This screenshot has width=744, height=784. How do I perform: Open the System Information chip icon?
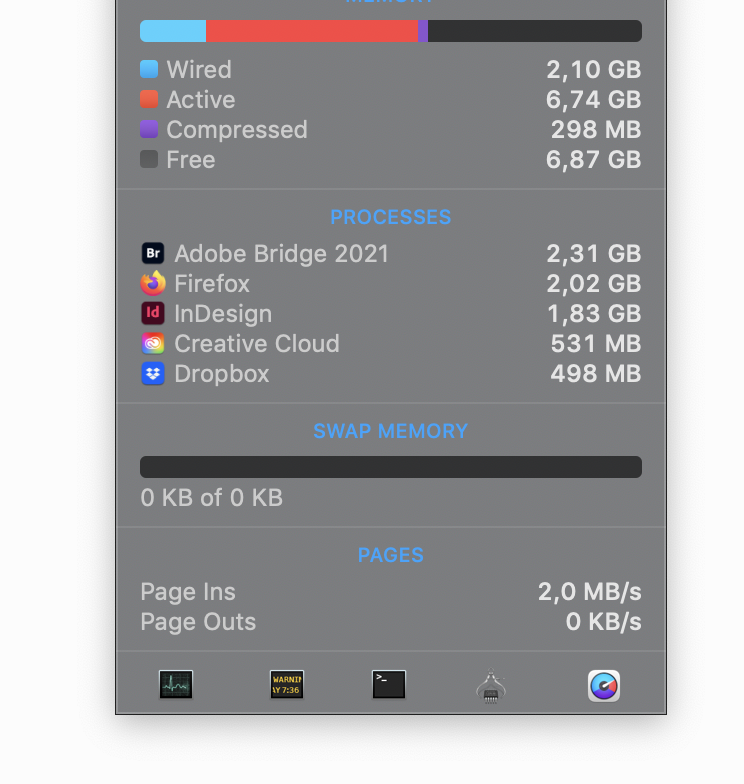coord(491,686)
